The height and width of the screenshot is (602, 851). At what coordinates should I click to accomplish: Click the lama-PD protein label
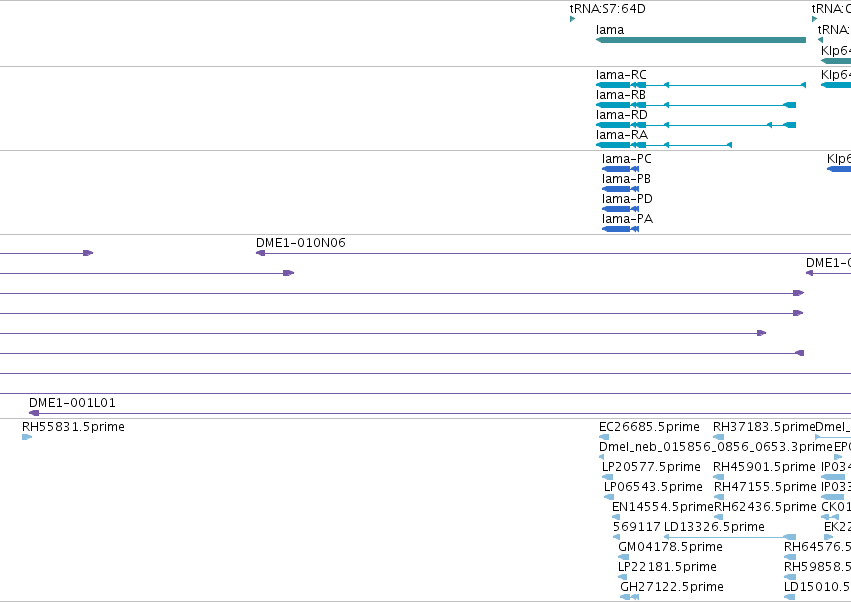pos(627,199)
